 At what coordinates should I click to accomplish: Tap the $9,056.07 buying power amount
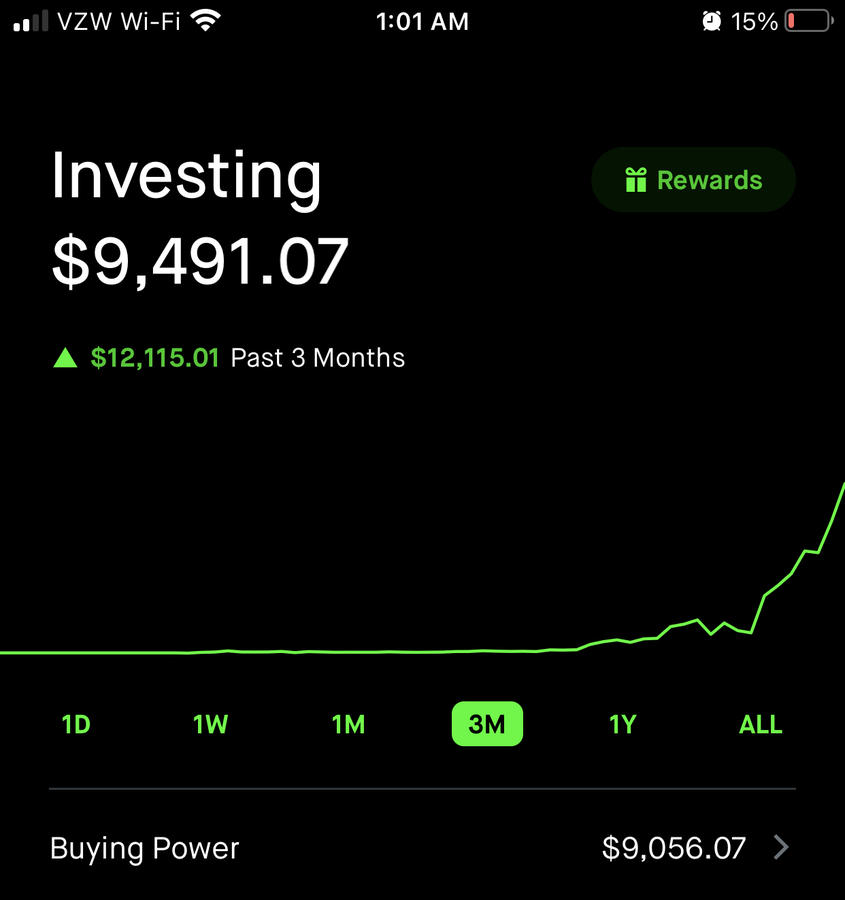[673, 848]
